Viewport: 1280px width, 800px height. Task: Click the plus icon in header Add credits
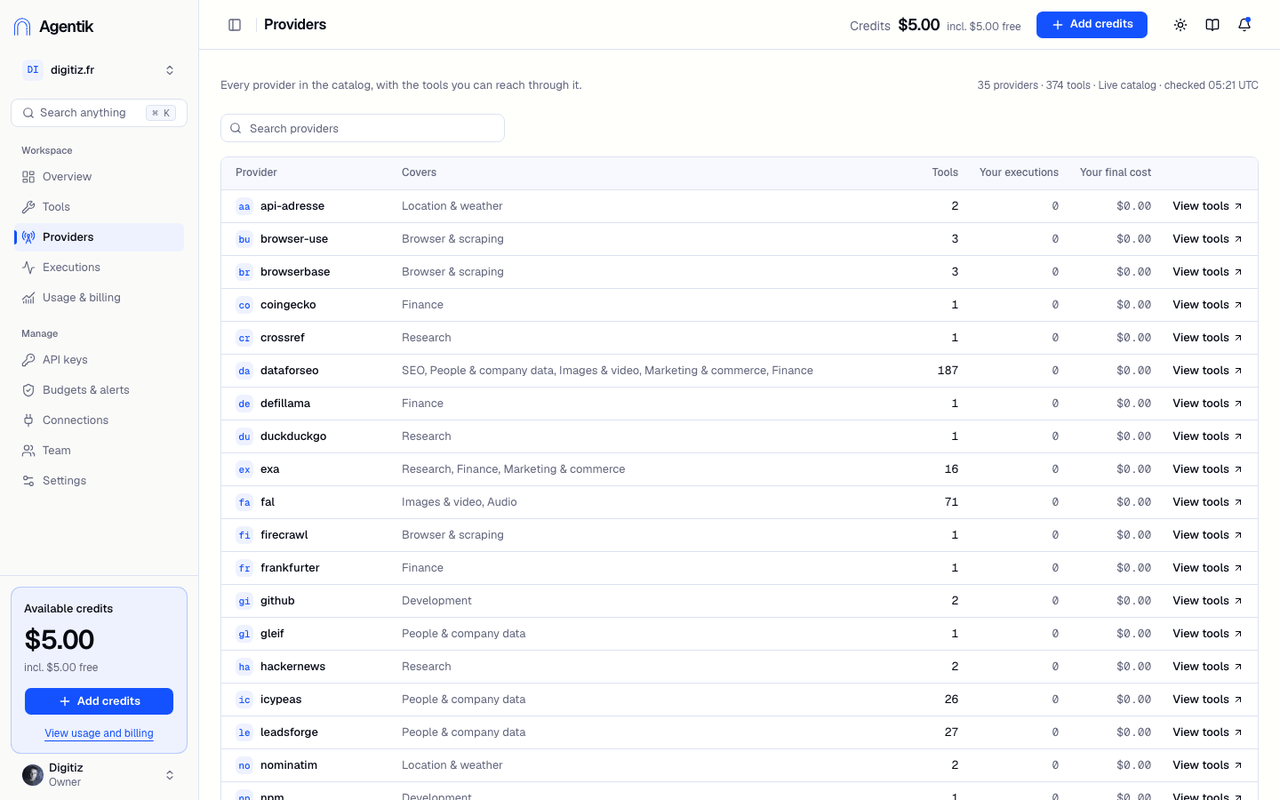tap(1057, 25)
